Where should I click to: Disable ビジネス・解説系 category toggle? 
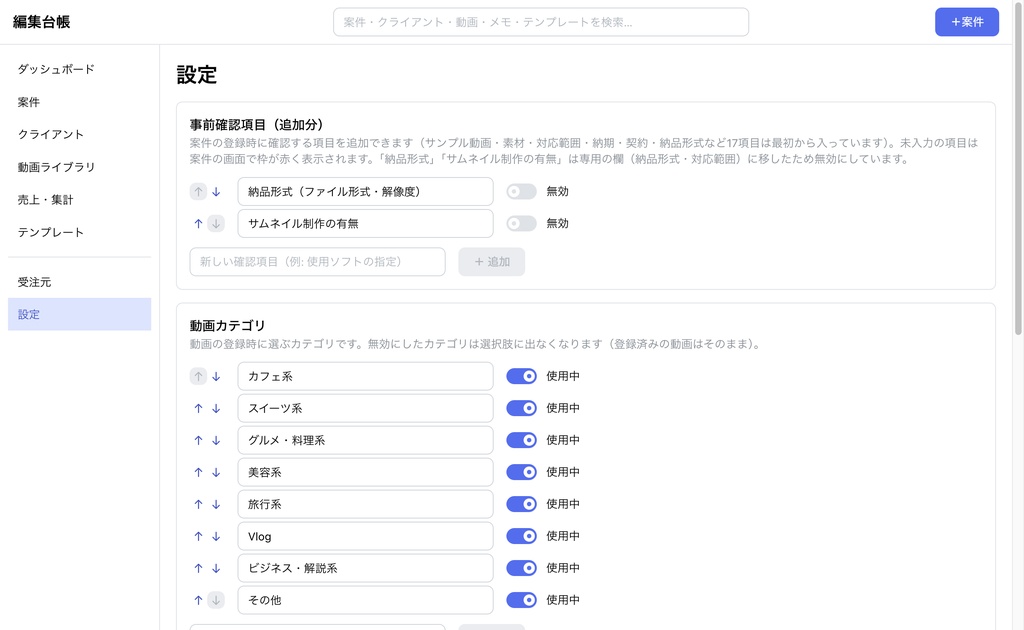tap(521, 568)
